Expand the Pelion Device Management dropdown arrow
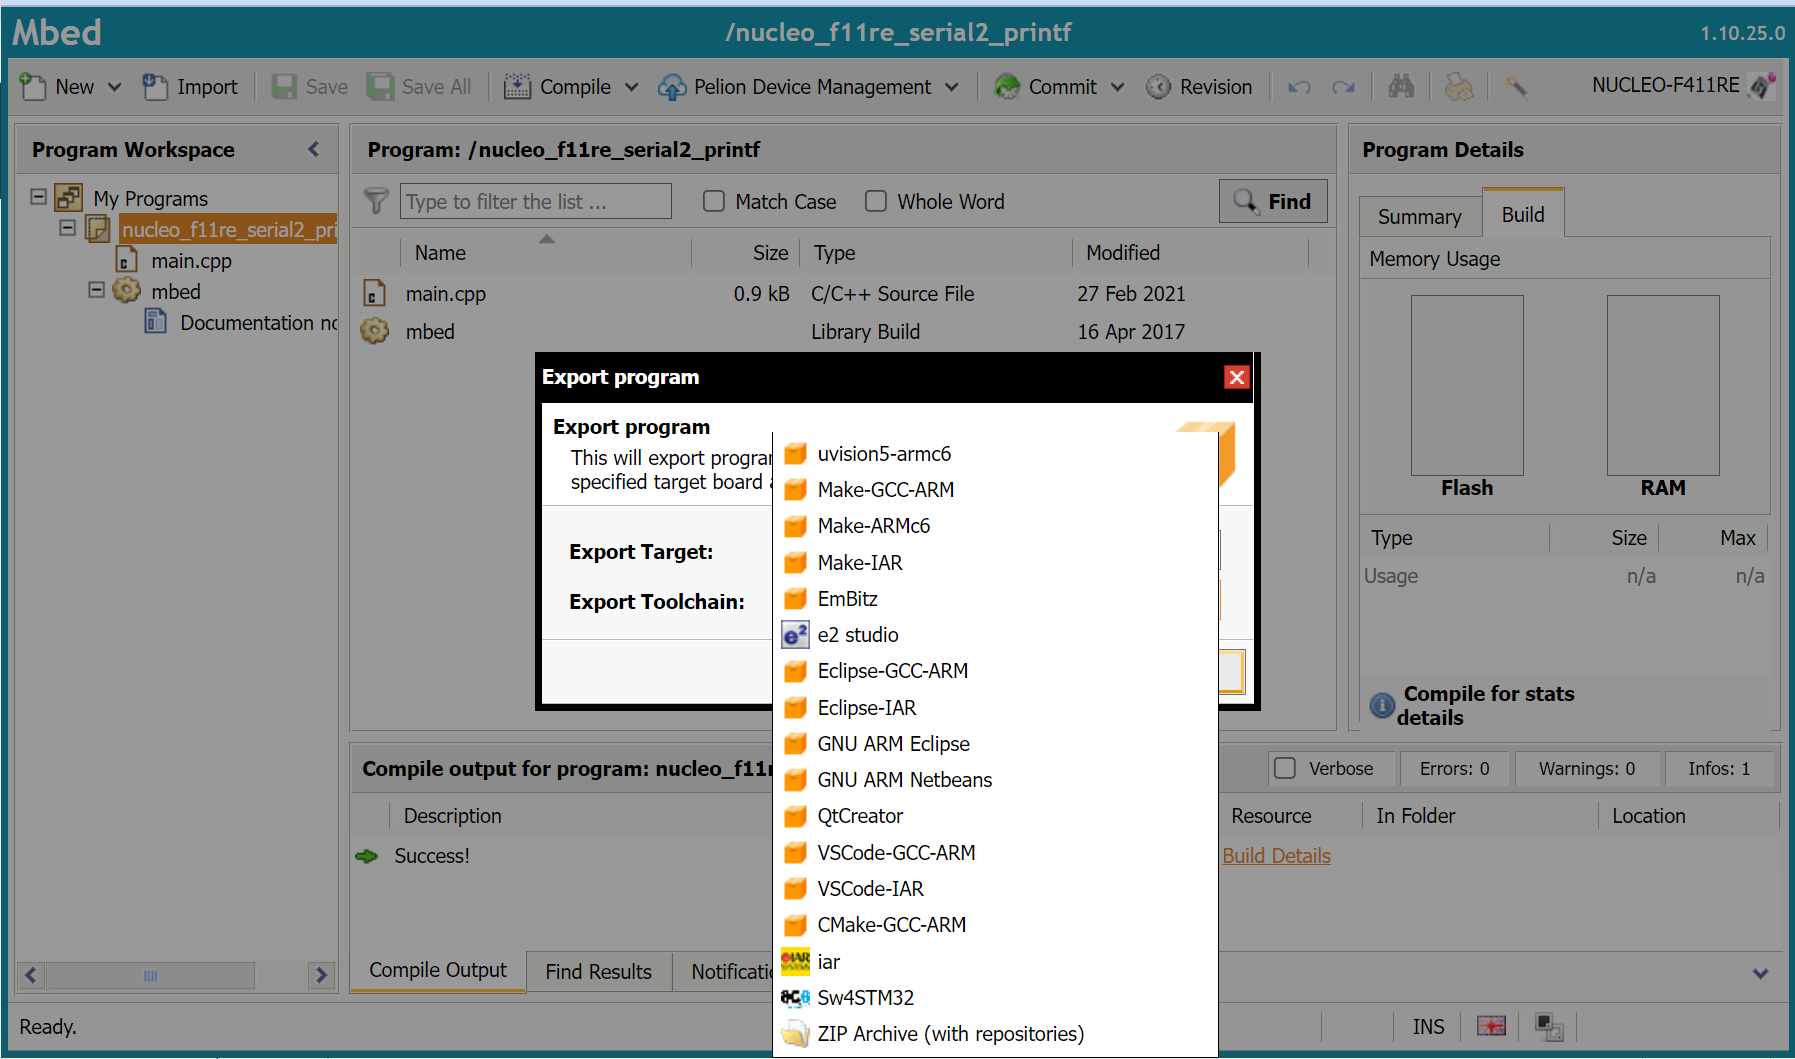The height and width of the screenshot is (1059, 1795). 952,87
